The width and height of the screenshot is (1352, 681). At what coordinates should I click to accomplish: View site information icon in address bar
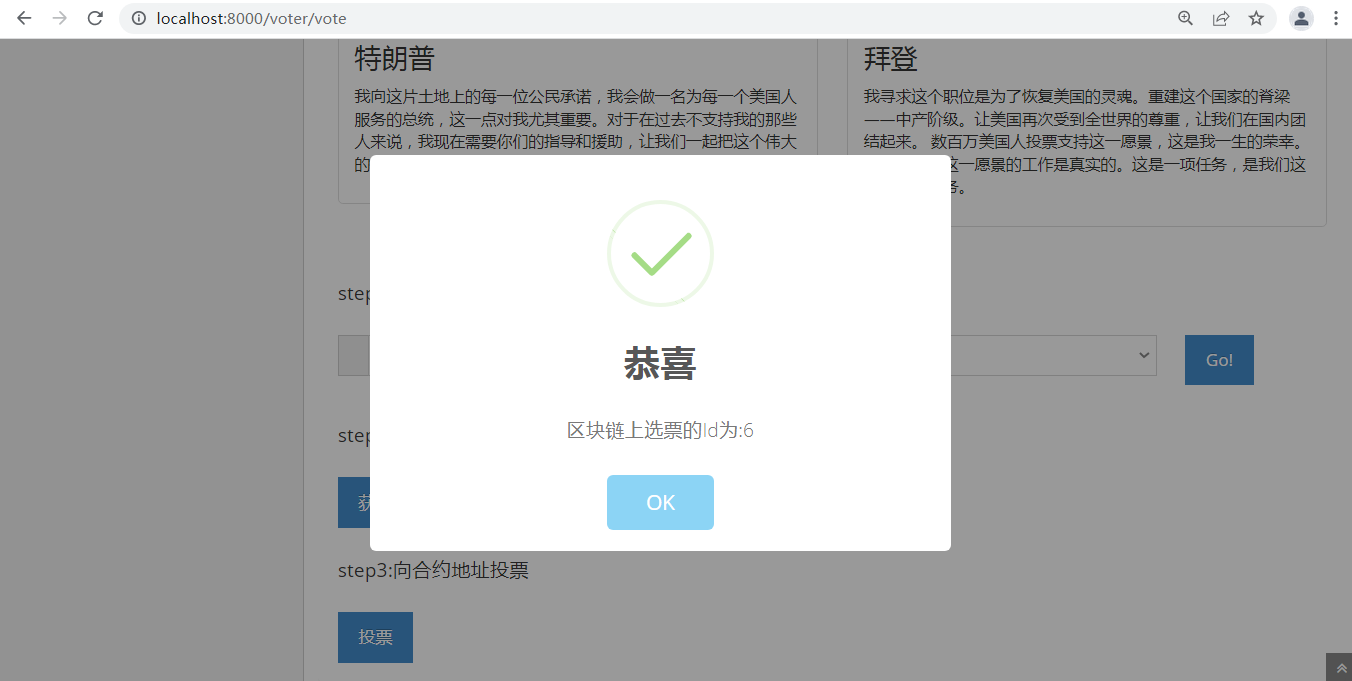(x=139, y=18)
